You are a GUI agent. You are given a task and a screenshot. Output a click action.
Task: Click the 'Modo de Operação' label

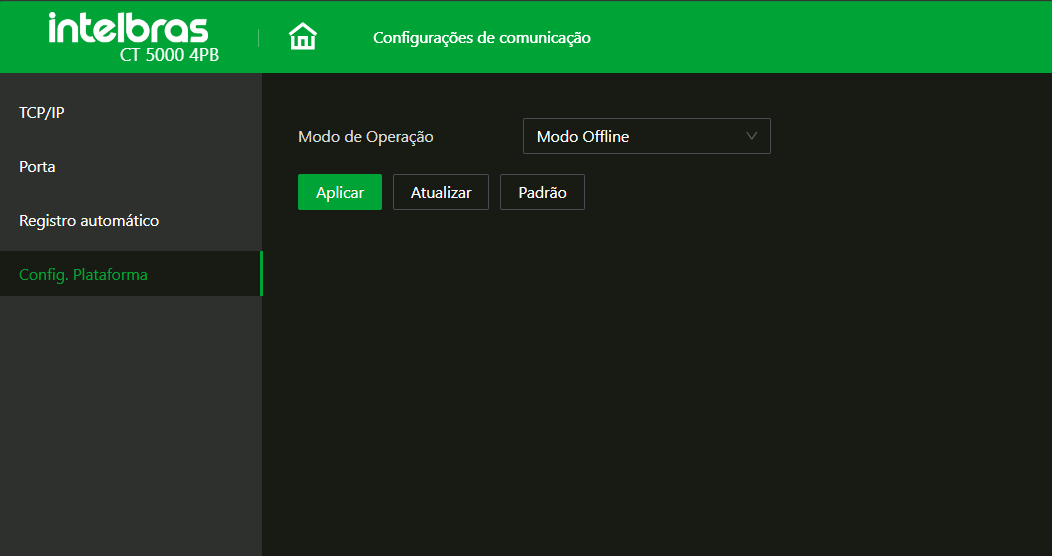366,137
